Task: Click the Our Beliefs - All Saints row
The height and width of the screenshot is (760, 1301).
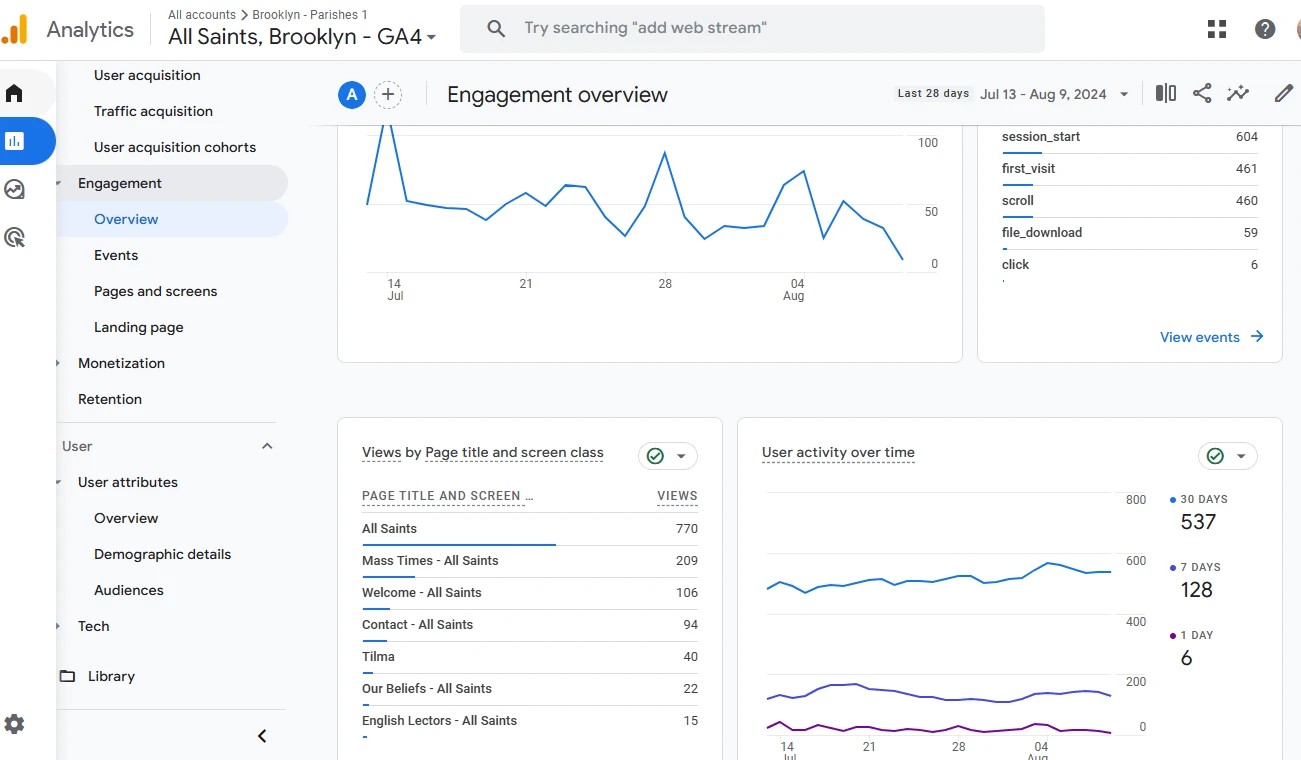Action: [x=530, y=689]
